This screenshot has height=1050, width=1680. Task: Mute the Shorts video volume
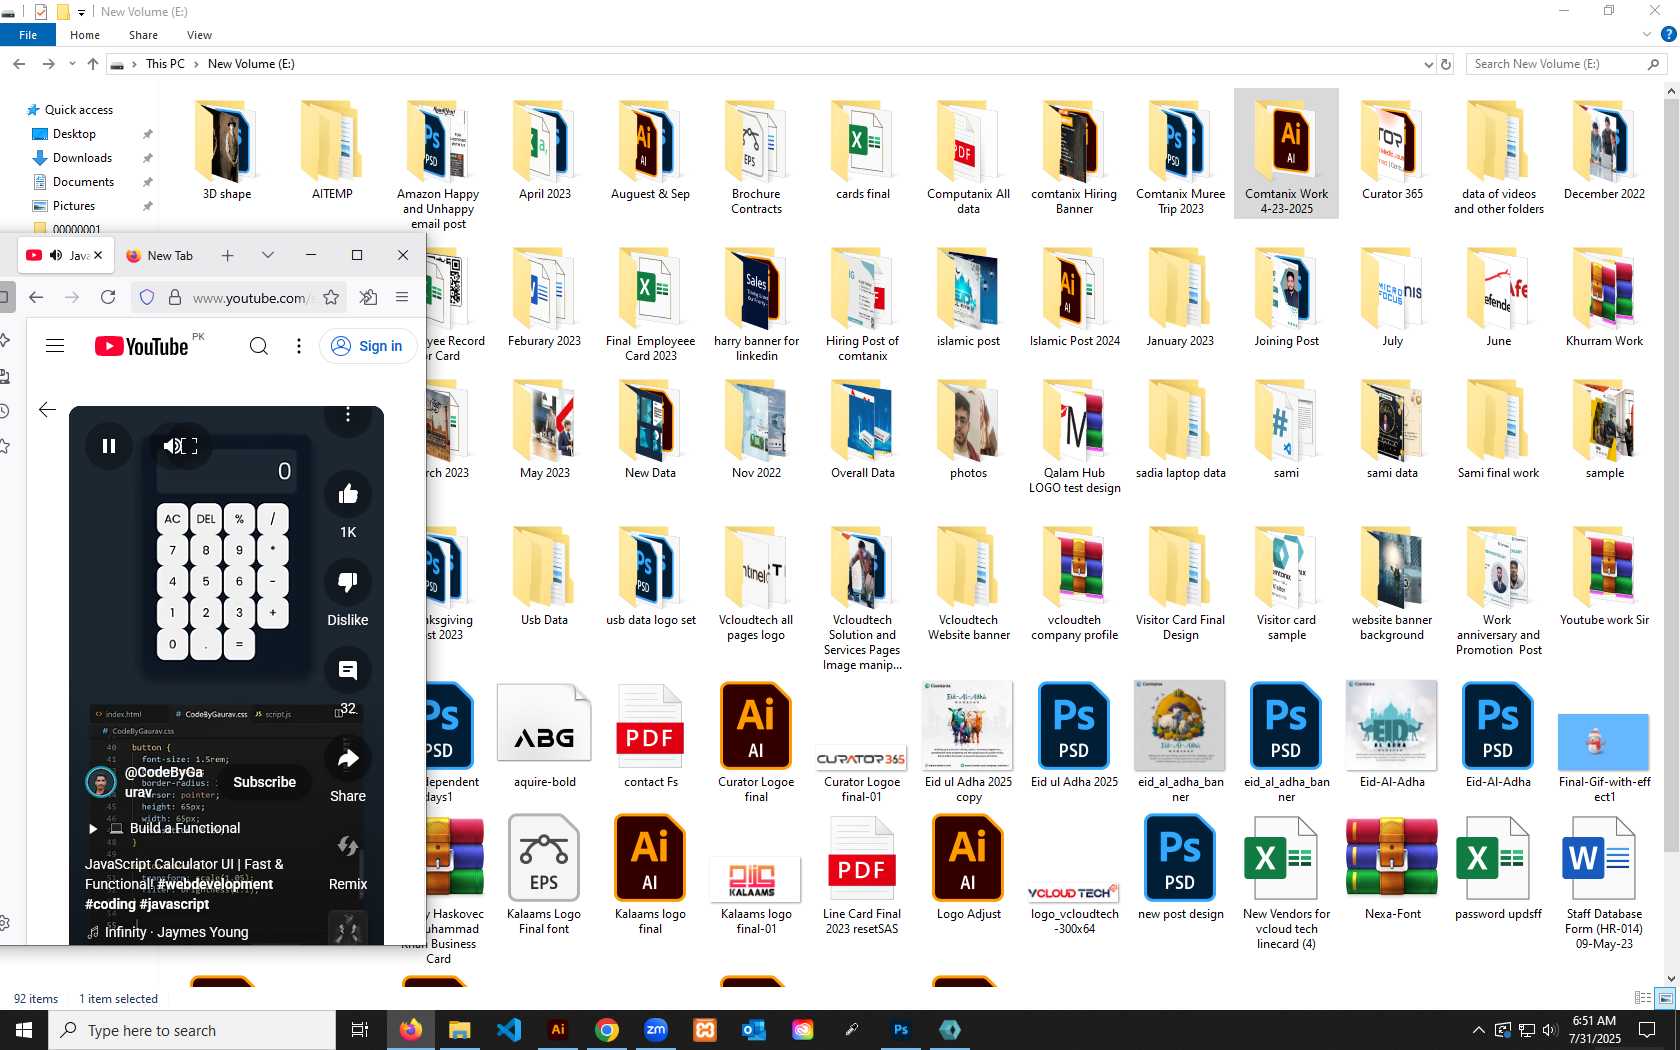(173, 446)
